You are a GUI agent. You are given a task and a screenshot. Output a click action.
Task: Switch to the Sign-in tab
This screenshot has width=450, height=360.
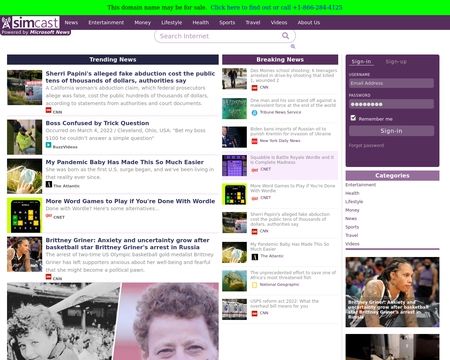click(x=361, y=62)
